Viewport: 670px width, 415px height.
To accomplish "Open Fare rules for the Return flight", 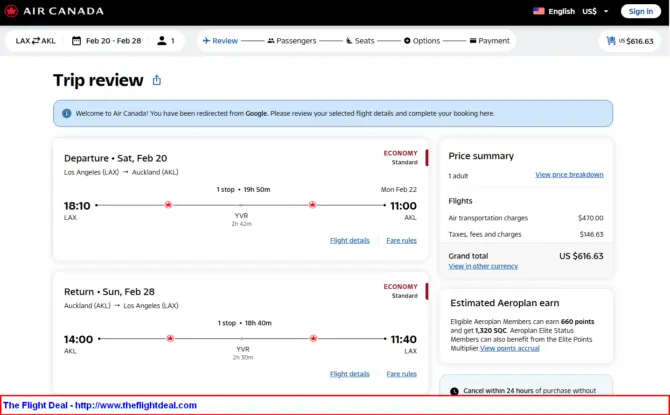I will [401, 374].
